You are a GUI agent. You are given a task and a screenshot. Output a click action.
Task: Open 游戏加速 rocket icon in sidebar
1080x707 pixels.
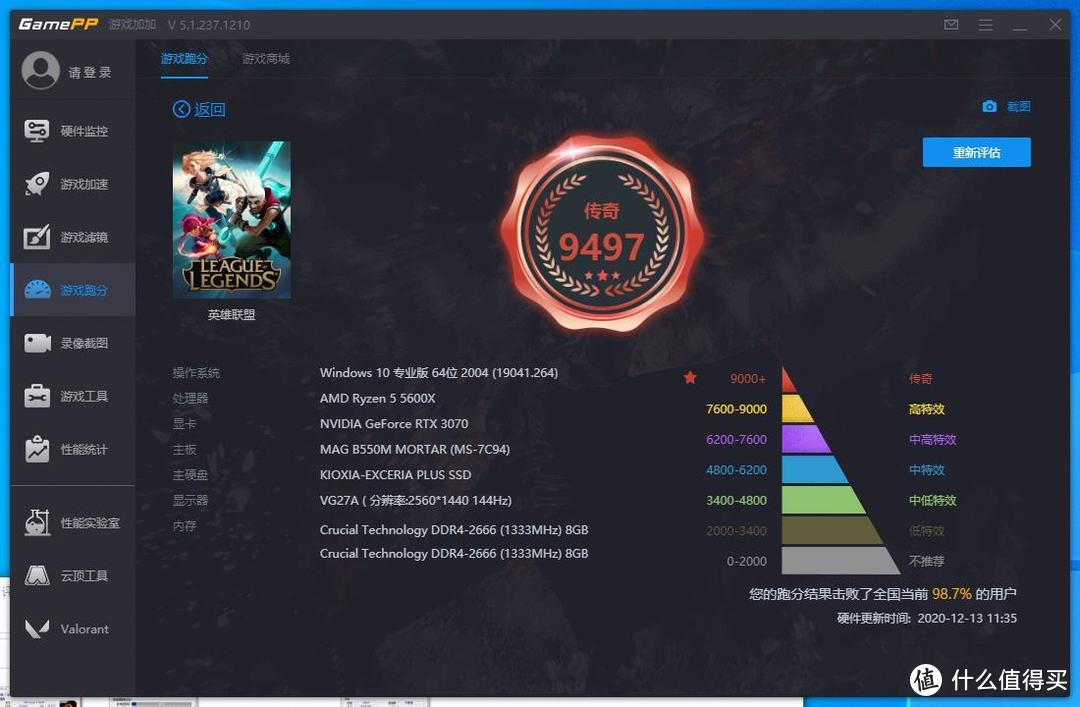click(x=37, y=184)
